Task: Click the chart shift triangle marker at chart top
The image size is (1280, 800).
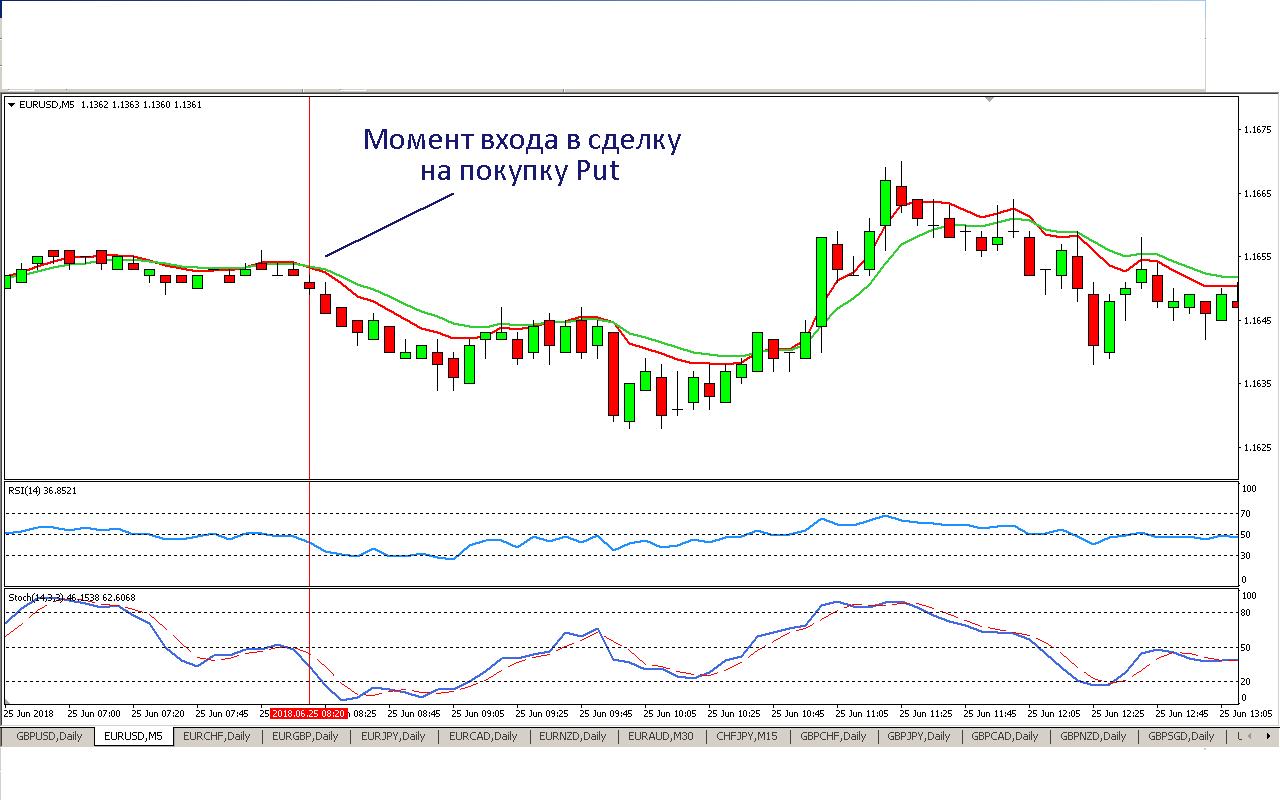Action: pos(989,99)
